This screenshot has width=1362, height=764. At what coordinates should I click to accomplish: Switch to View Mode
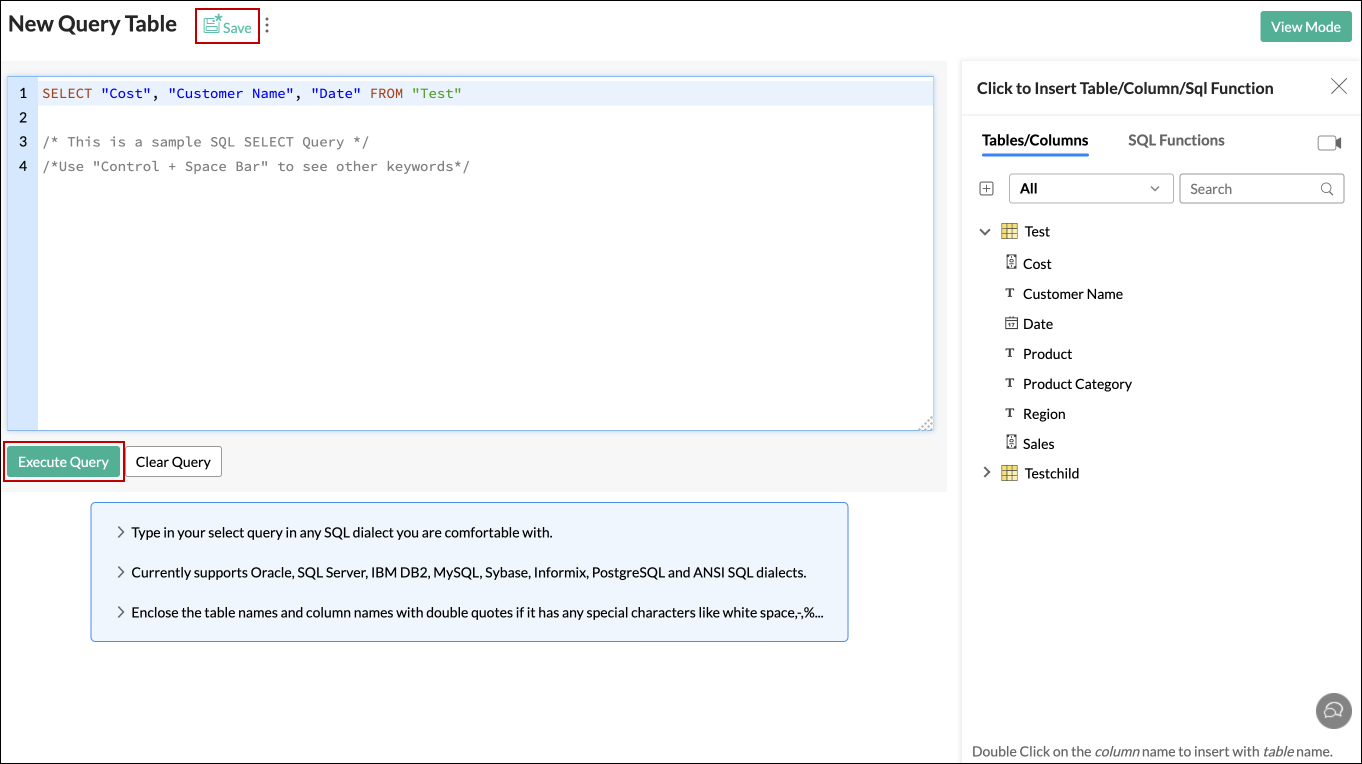coord(1306,26)
